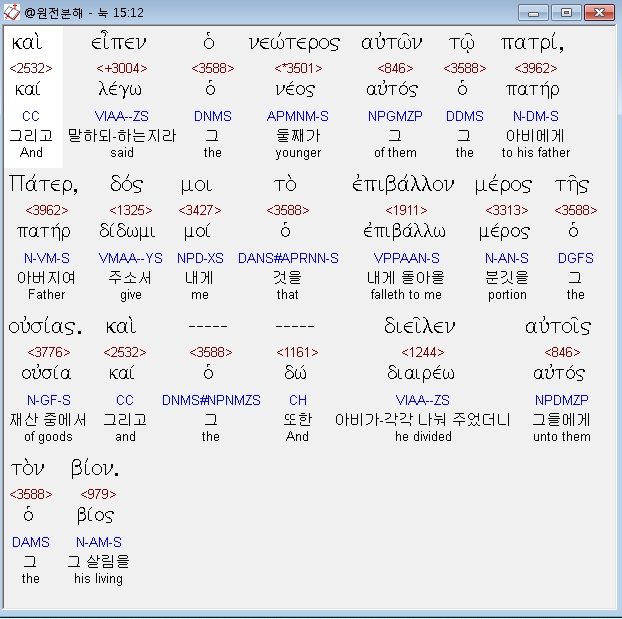Click morphology code DAMS
The image size is (622, 619).
click(31, 542)
